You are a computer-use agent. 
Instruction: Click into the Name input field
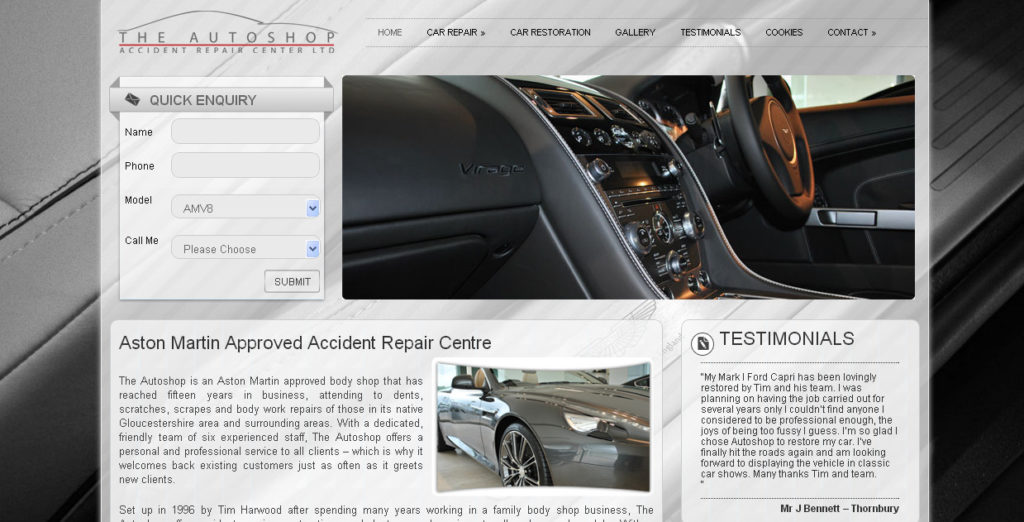pyautogui.click(x=246, y=131)
